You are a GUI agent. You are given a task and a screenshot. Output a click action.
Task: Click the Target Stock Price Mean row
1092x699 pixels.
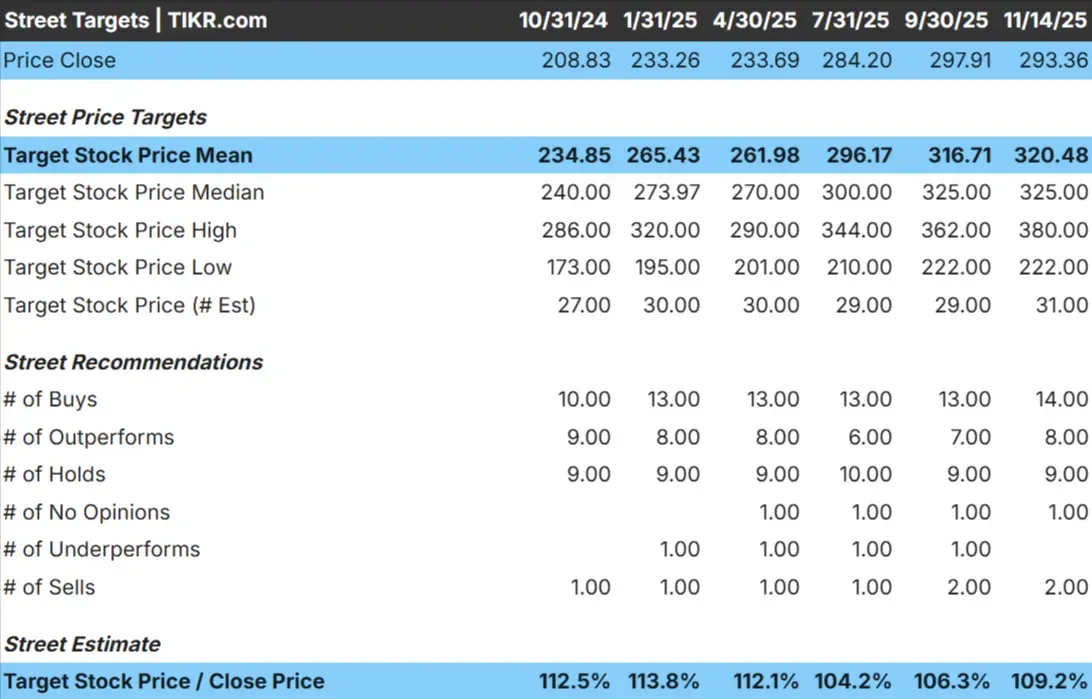click(128, 154)
